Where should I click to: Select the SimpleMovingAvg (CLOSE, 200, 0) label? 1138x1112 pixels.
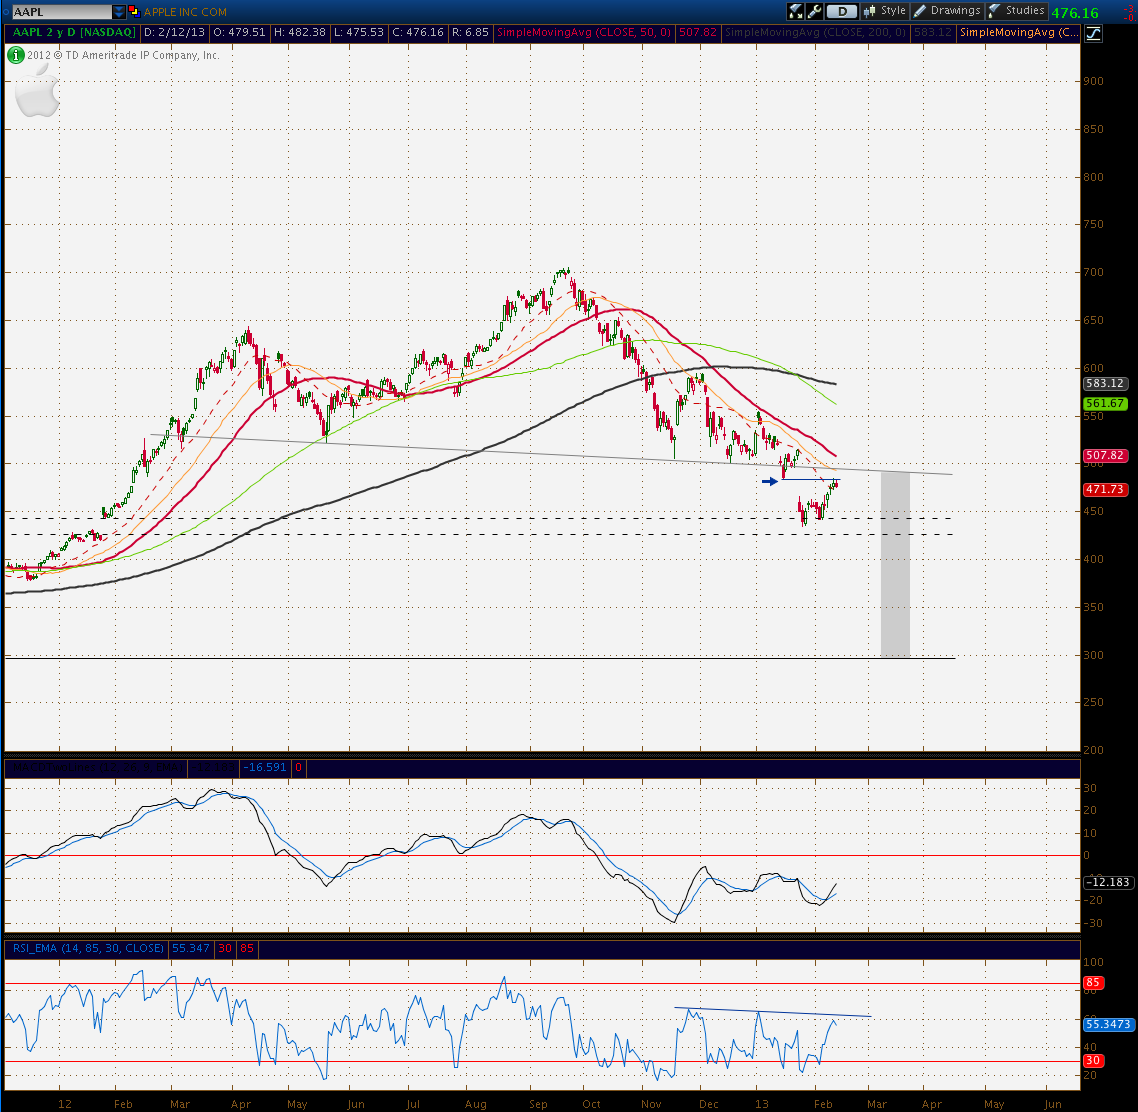pos(815,33)
